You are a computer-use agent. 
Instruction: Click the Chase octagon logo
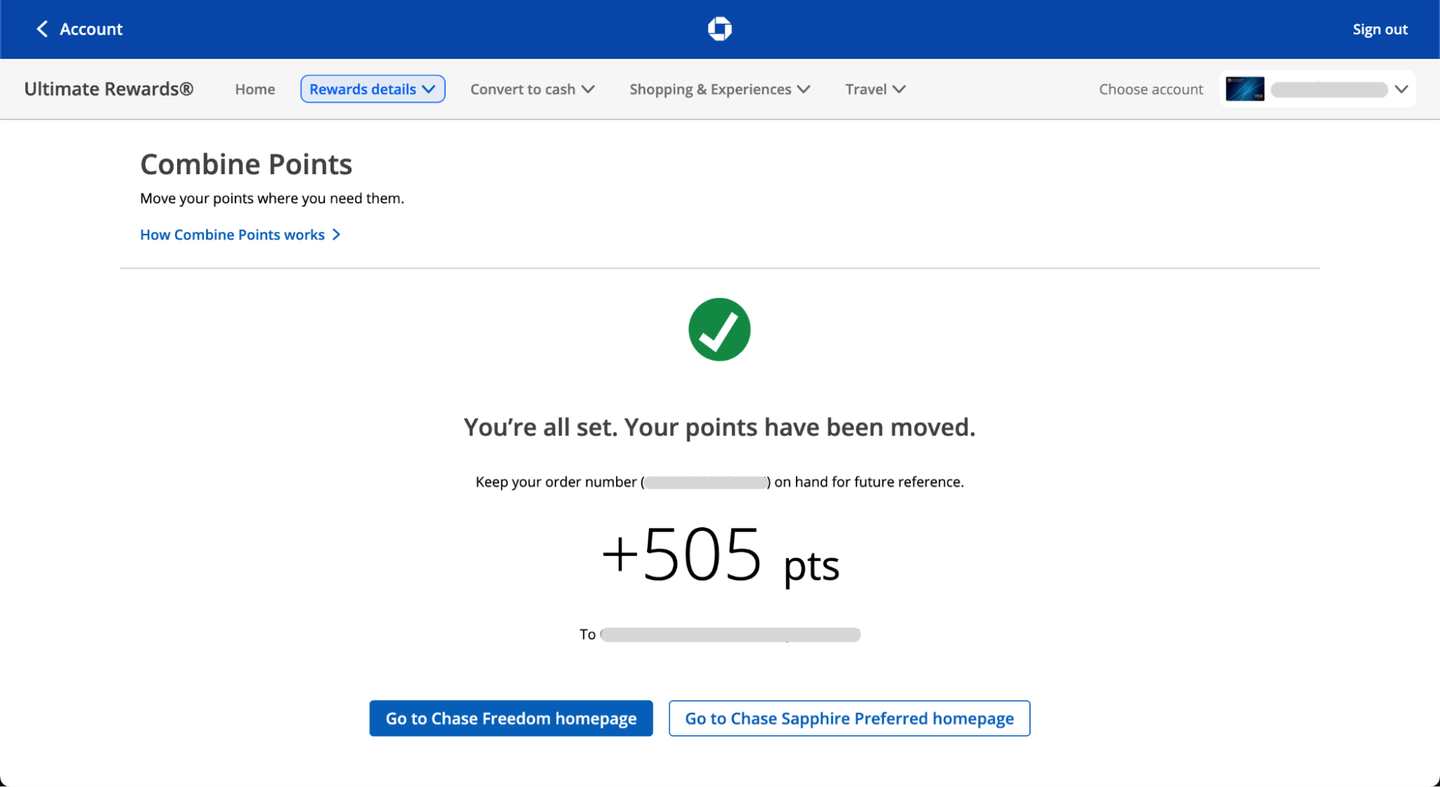(719, 29)
